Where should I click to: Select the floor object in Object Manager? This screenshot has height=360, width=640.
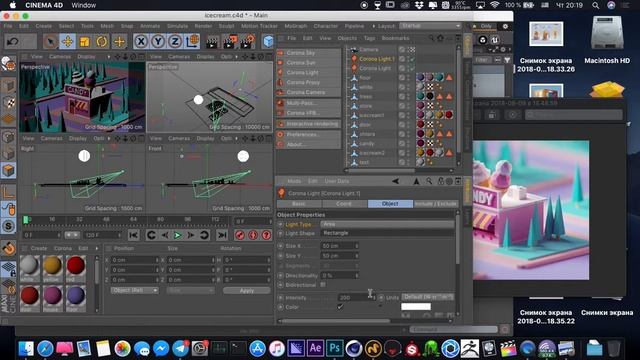coord(365,78)
